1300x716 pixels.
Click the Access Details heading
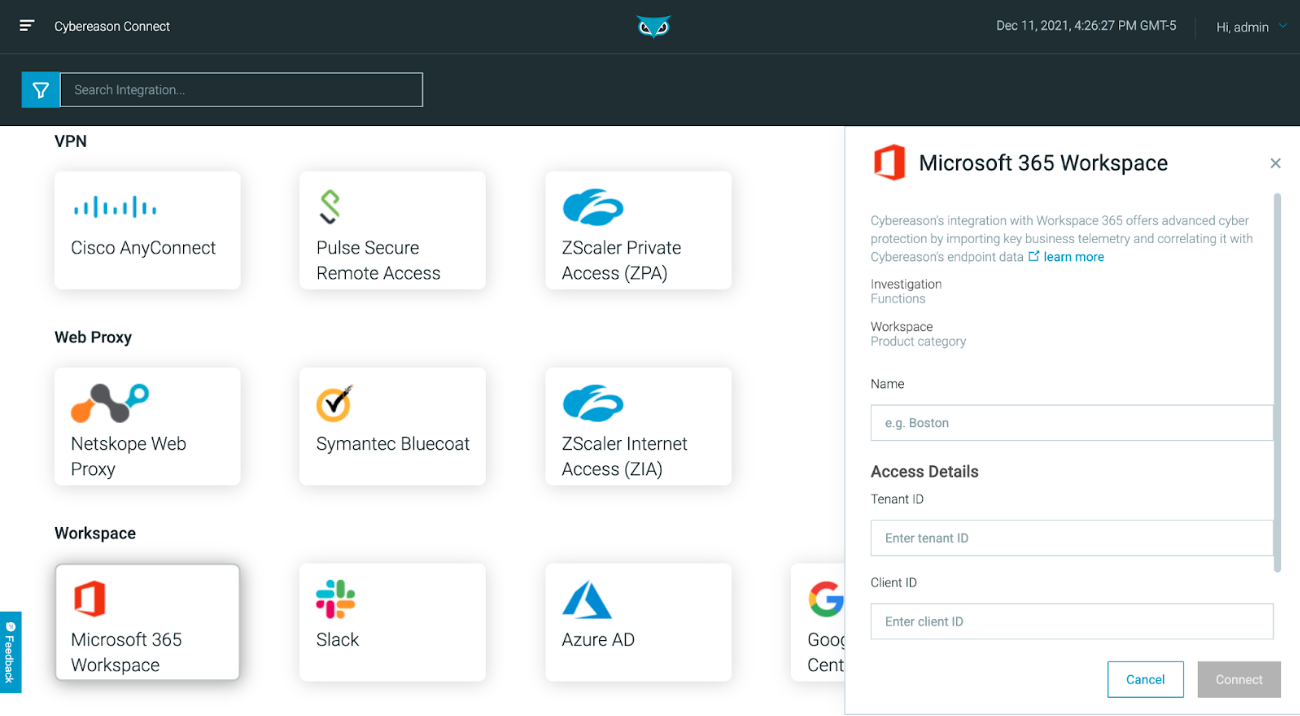click(x=924, y=471)
